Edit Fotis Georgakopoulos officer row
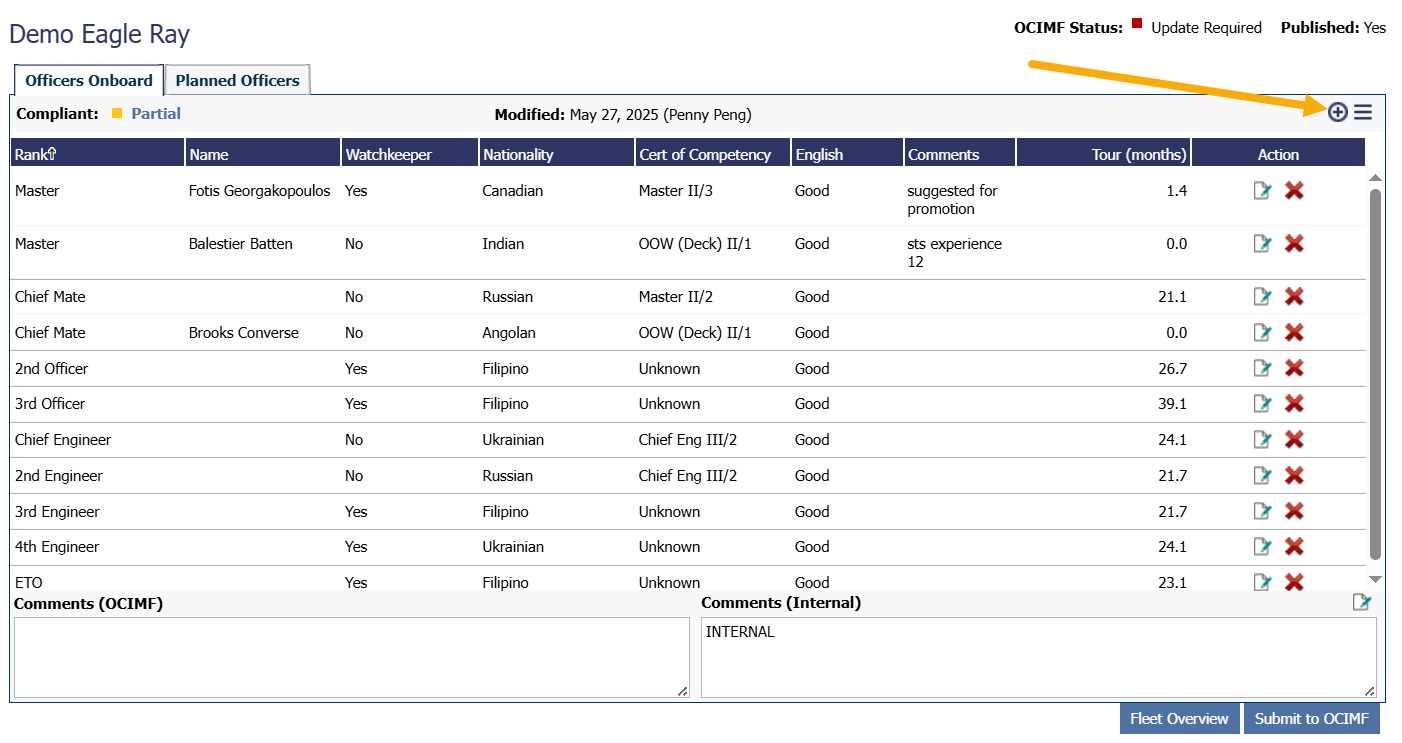The height and width of the screenshot is (743, 1402). point(1262,190)
